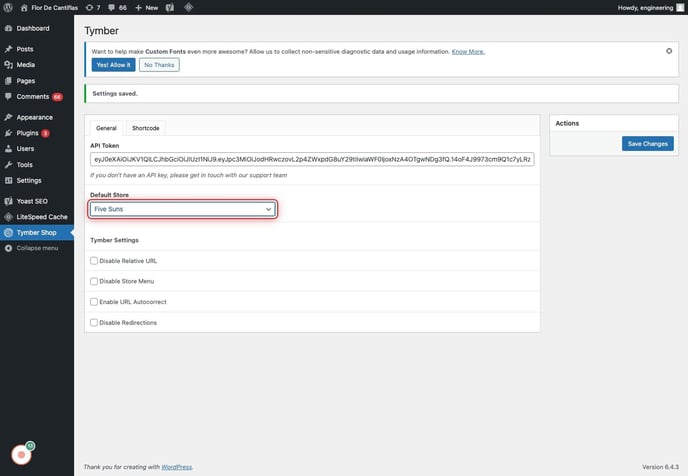The width and height of the screenshot is (688, 476).
Task: Open the Plugins sidebar menu
Action: [27, 132]
